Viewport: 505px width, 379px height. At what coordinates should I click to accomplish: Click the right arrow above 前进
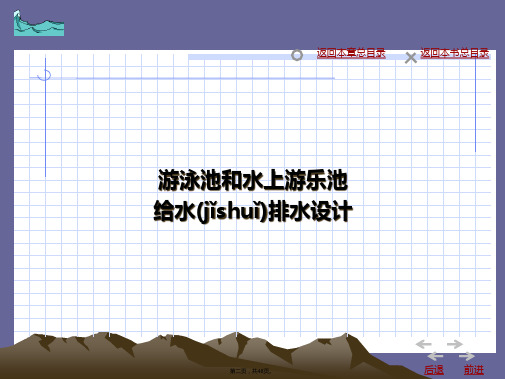coord(467,356)
